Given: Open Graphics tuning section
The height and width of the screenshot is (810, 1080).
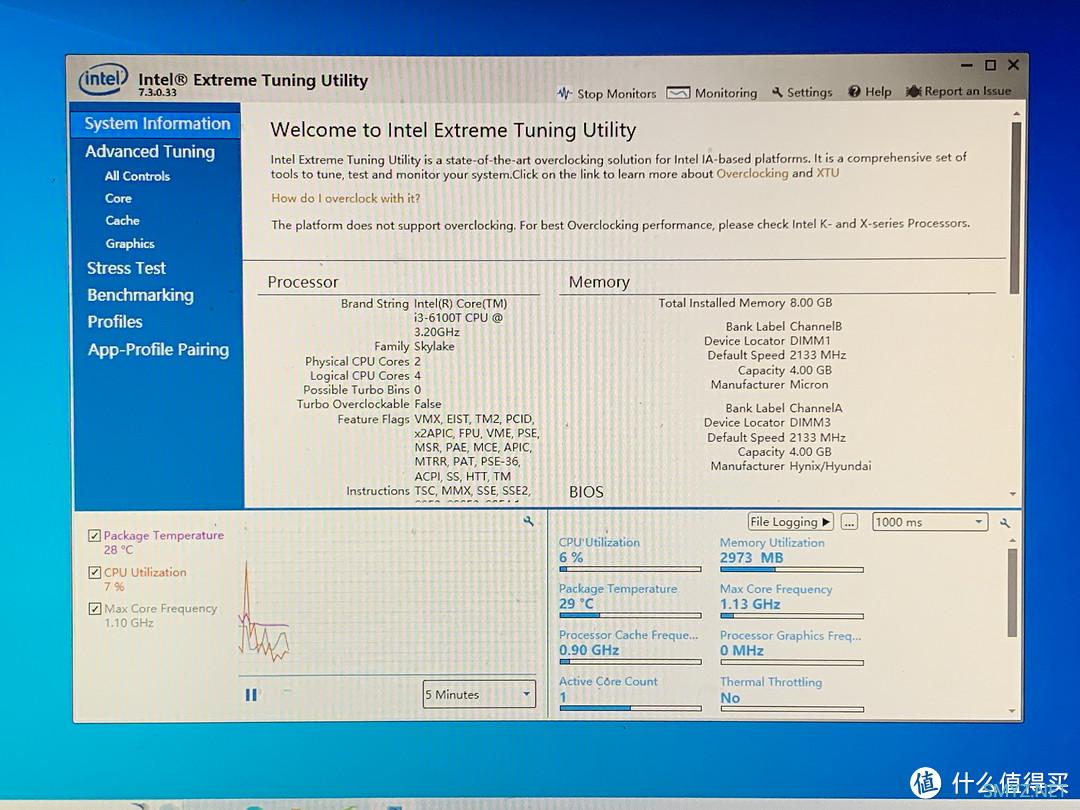Looking at the screenshot, I should 129,244.
